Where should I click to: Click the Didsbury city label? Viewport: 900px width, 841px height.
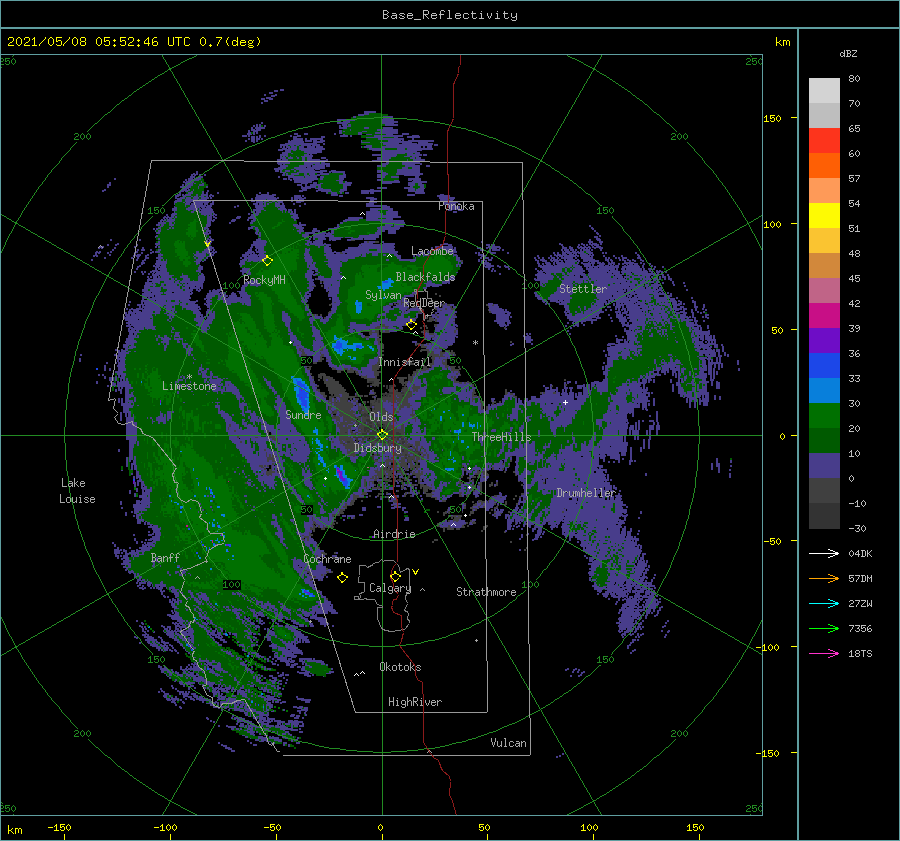click(x=377, y=448)
